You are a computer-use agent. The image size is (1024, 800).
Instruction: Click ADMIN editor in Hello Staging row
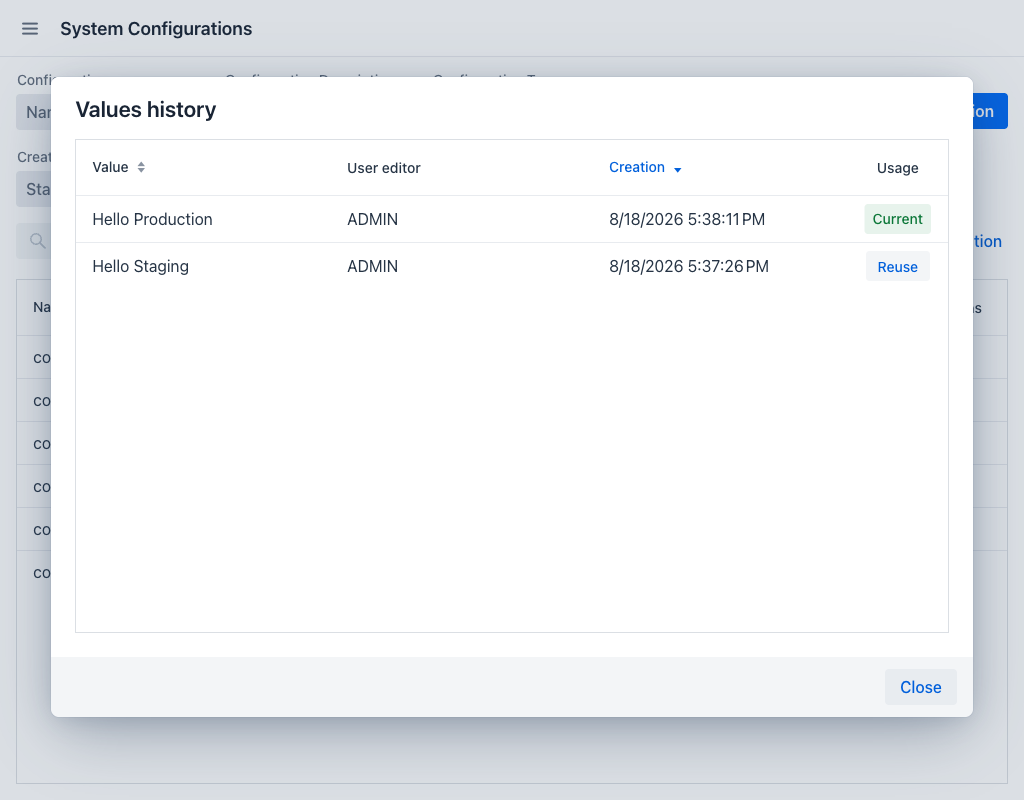tap(372, 266)
